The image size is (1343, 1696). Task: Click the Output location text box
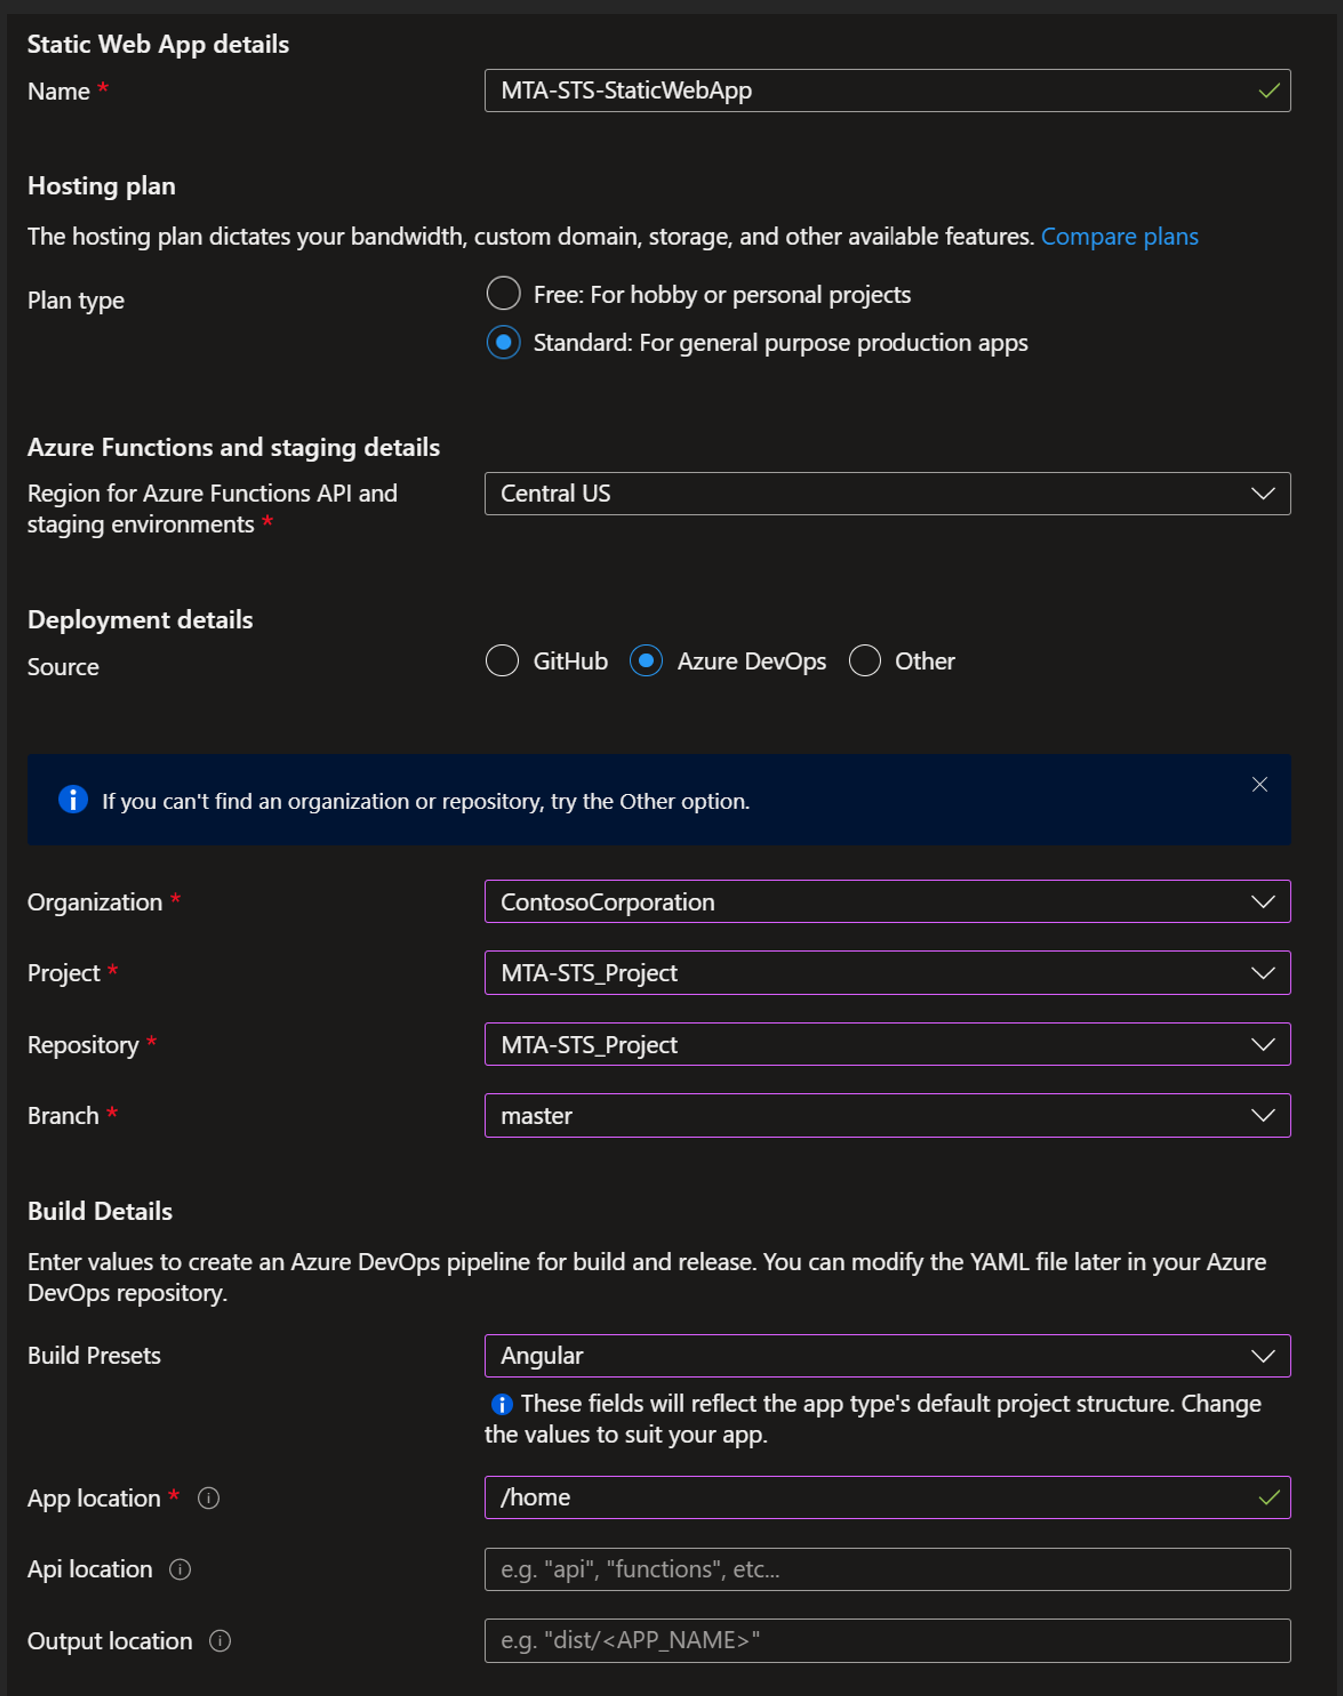point(886,1641)
